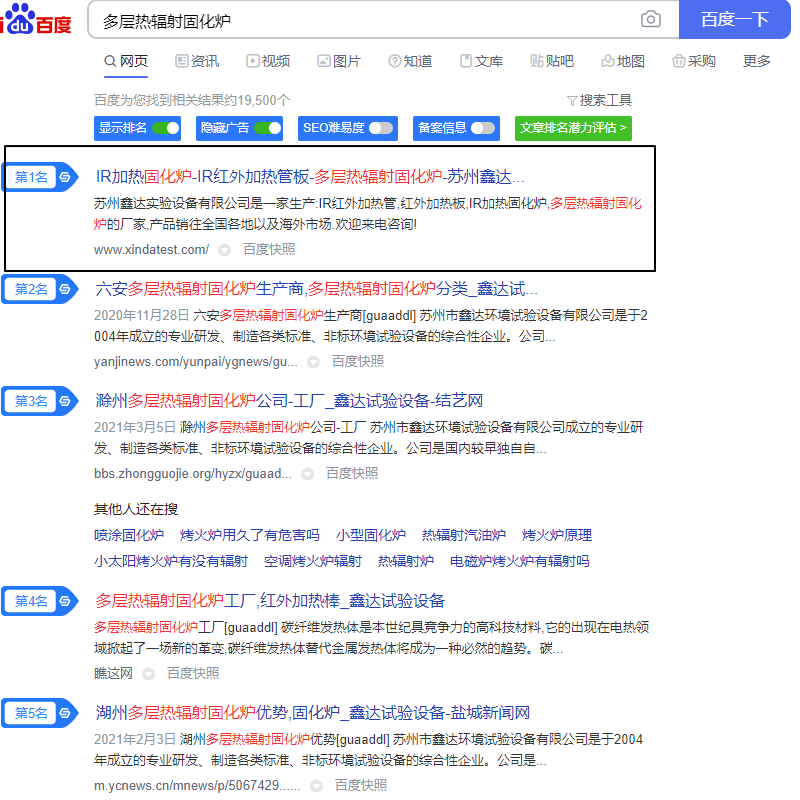This screenshot has height=800, width=800.
Task: Search related term 热辐射汽油炉
Action: (464, 535)
